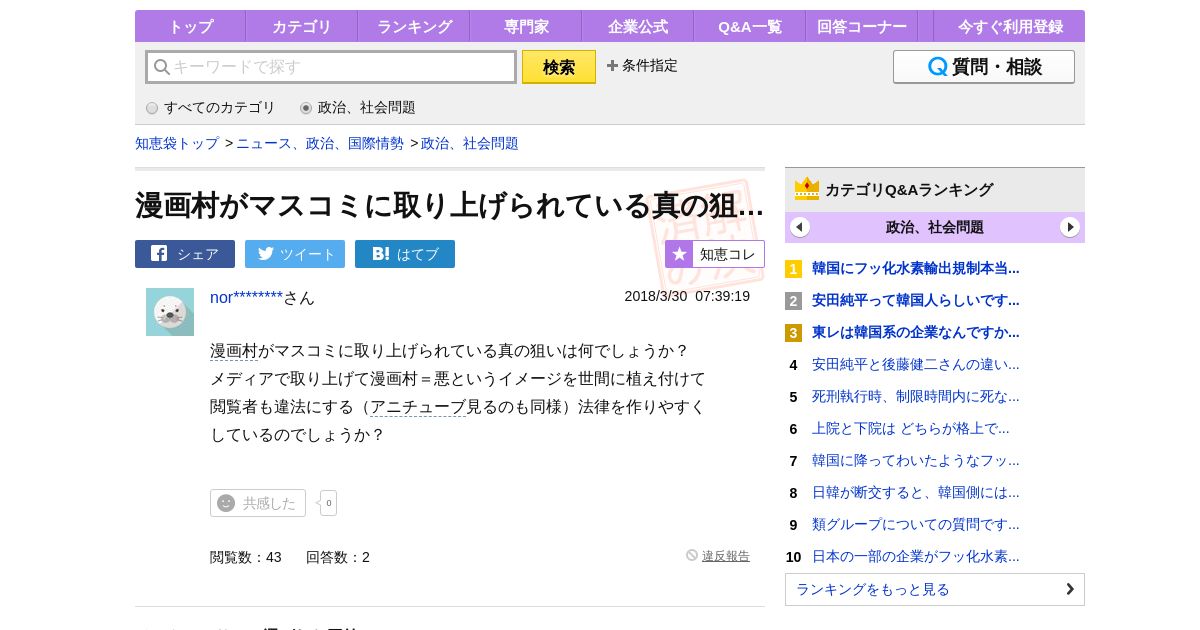The height and width of the screenshot is (630, 1200).
Task: Open rank 6 上院と下院 link
Action: pyautogui.click(x=911, y=428)
